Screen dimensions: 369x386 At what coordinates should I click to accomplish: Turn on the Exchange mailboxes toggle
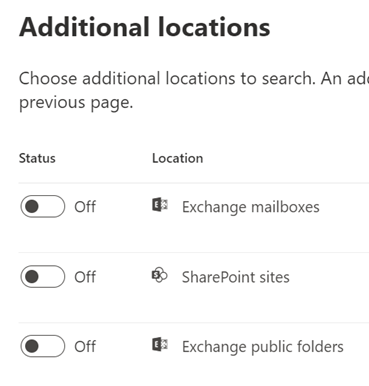tap(43, 206)
